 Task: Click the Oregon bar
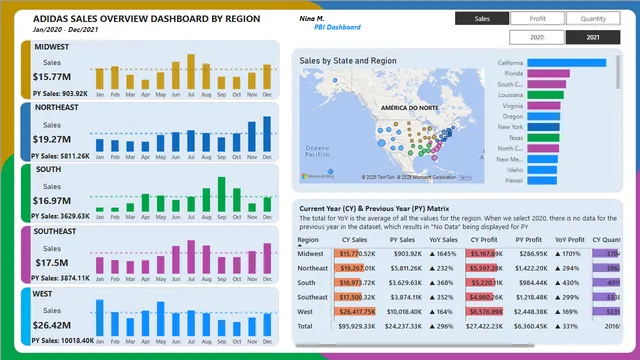pos(544,116)
